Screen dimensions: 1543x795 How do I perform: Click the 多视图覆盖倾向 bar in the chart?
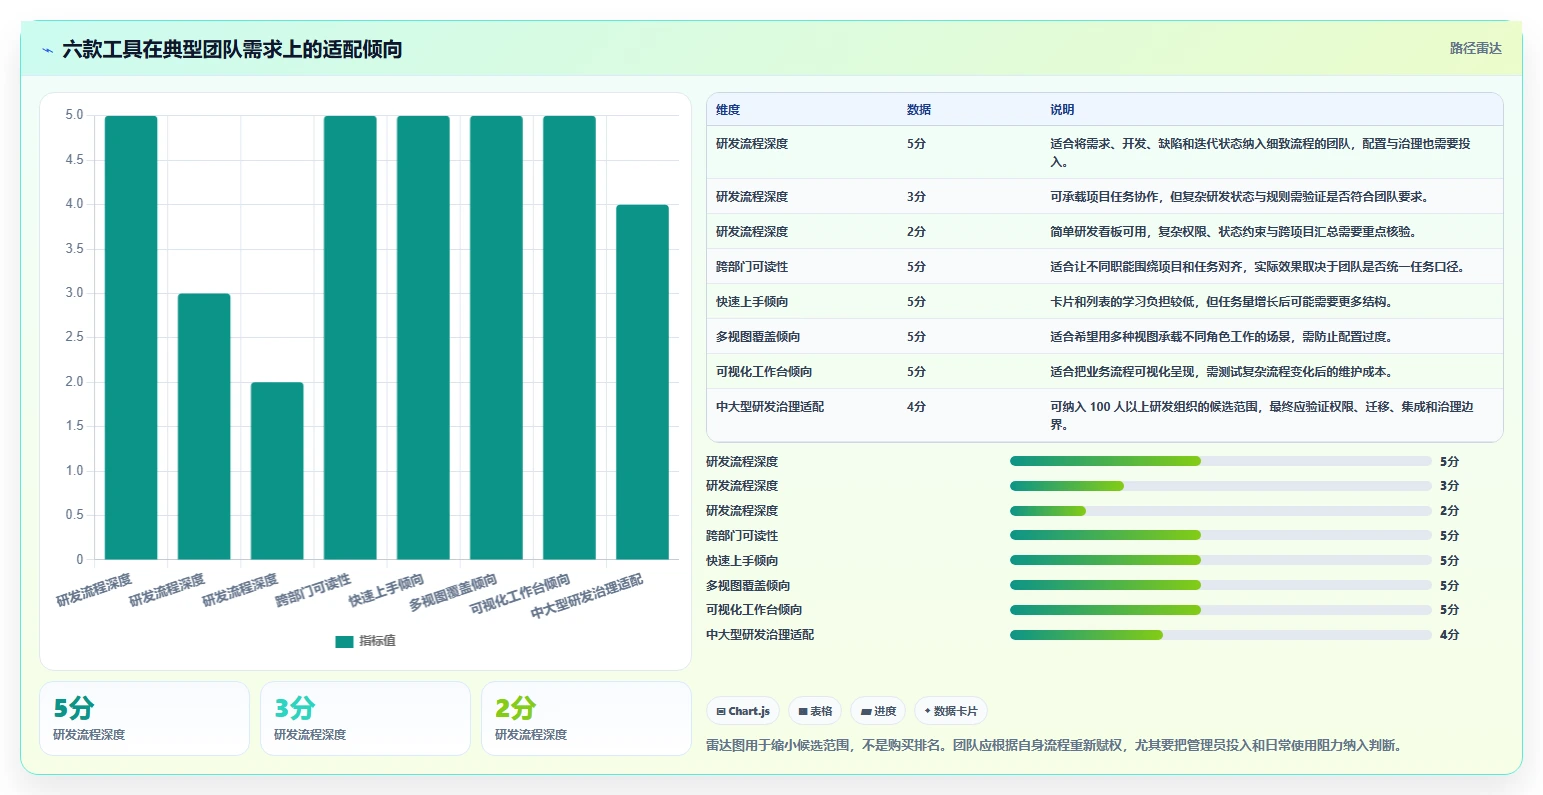click(x=496, y=338)
